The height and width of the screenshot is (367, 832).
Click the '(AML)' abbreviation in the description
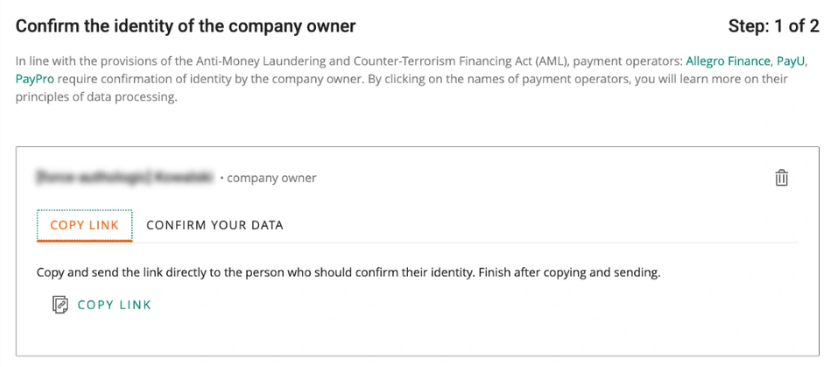coord(552,61)
